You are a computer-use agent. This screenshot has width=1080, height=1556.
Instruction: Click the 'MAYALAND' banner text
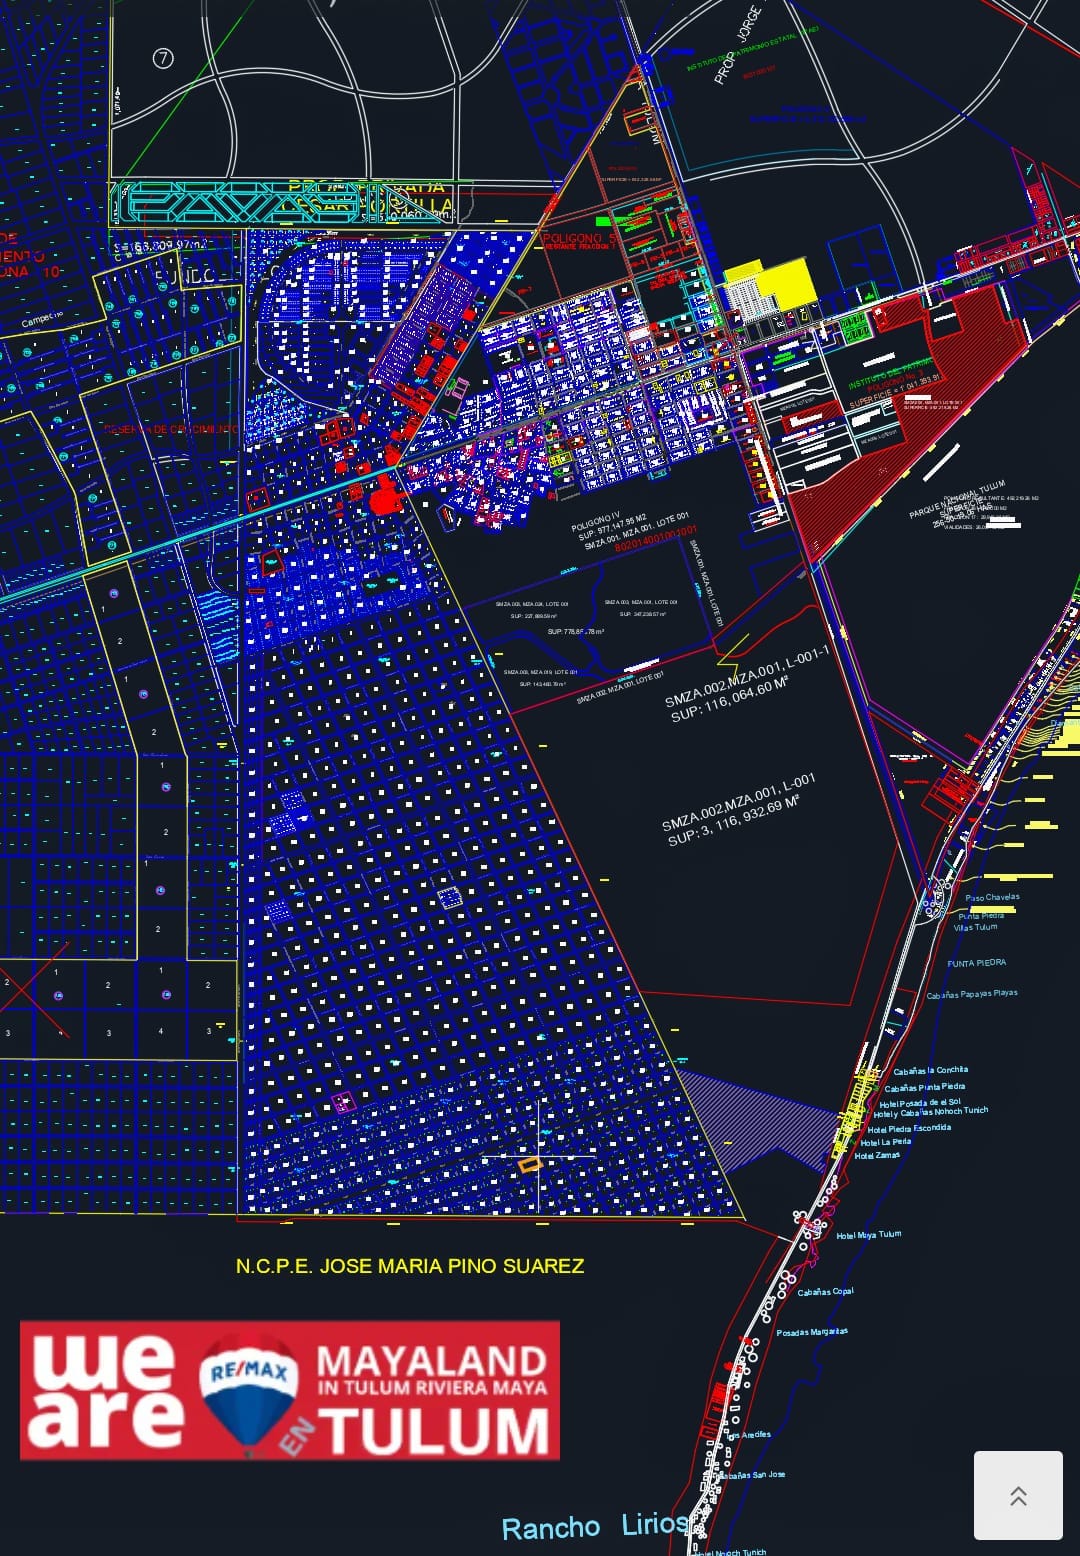[431, 1360]
